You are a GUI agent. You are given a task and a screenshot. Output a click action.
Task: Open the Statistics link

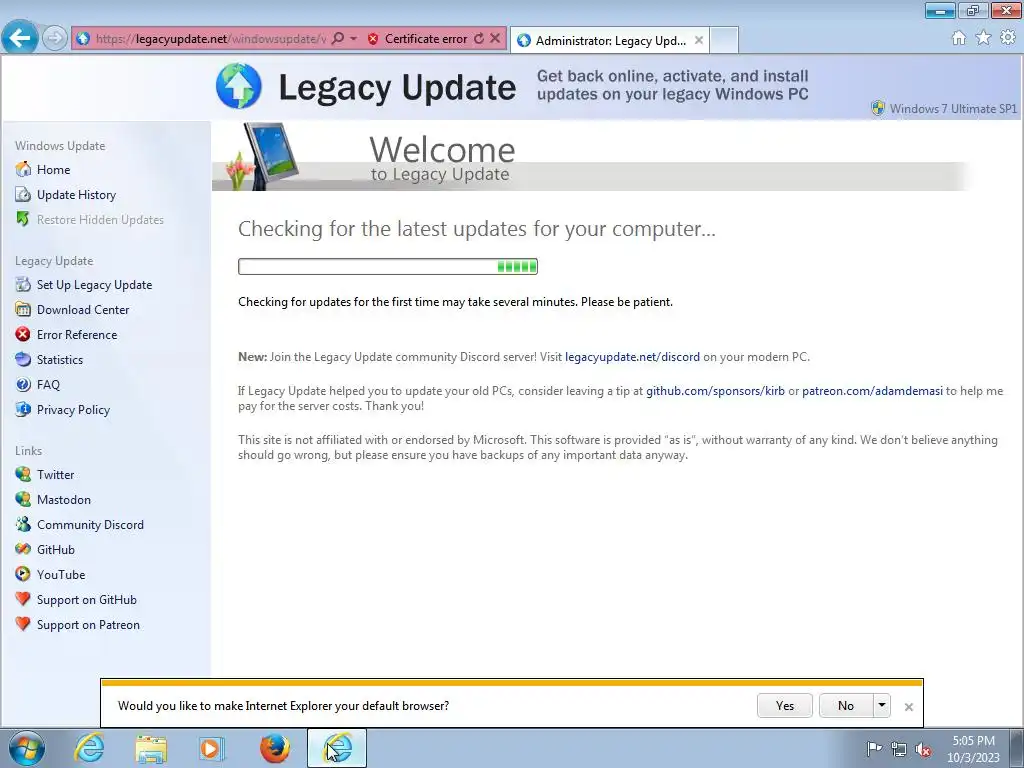[59, 359]
